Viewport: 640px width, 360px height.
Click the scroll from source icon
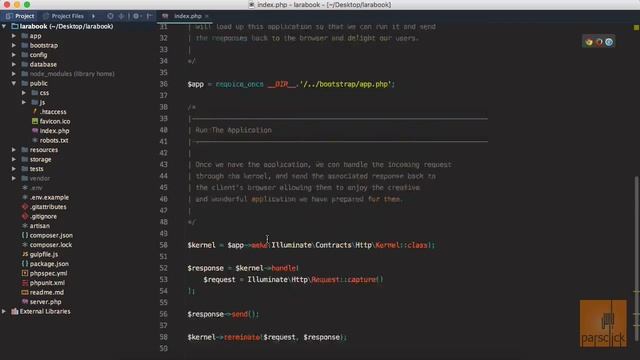(110, 16)
